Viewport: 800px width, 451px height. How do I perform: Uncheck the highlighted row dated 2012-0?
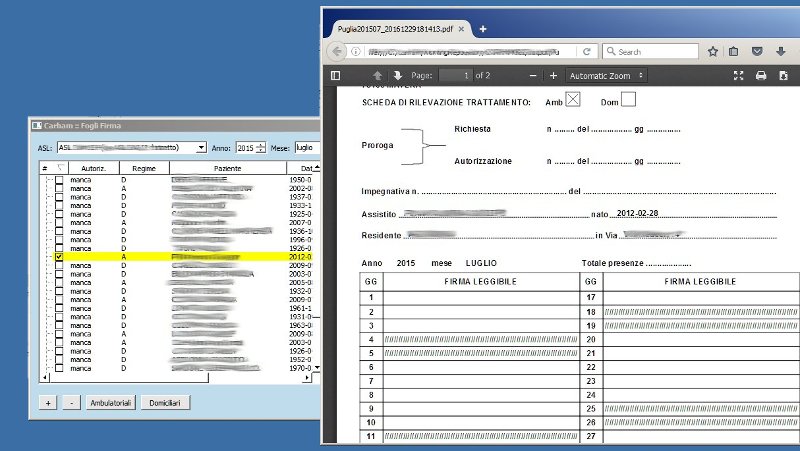coord(59,257)
